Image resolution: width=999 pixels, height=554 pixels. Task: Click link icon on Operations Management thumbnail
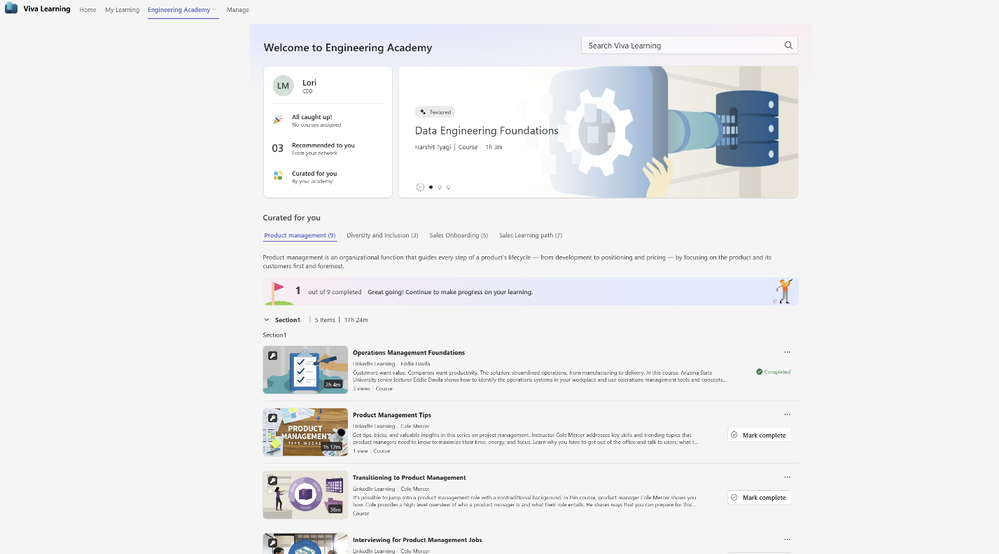(x=273, y=356)
